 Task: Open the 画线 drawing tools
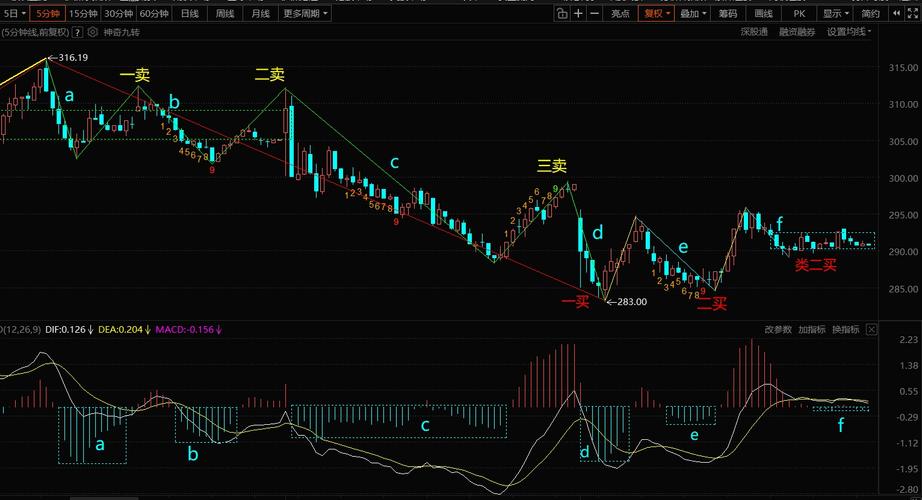[x=763, y=14]
